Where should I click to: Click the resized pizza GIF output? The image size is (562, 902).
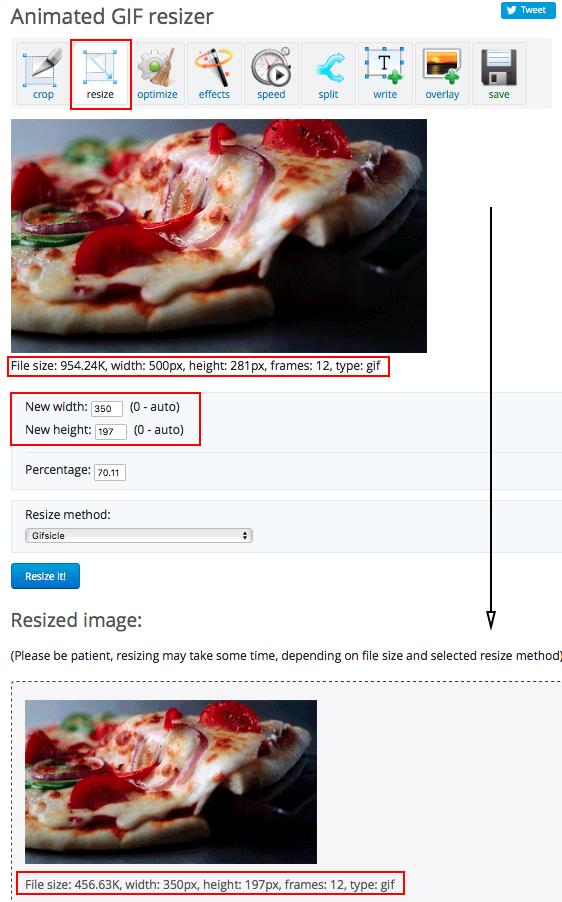(x=171, y=781)
